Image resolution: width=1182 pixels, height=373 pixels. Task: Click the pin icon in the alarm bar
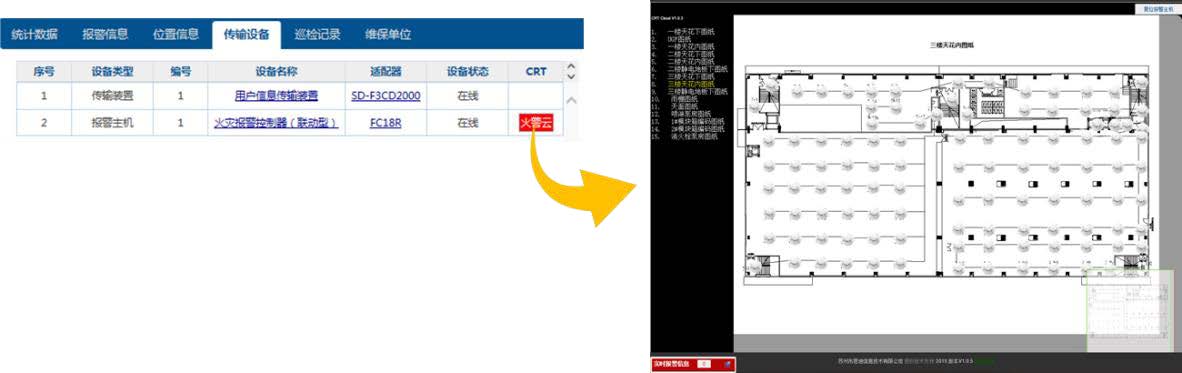(x=727, y=365)
